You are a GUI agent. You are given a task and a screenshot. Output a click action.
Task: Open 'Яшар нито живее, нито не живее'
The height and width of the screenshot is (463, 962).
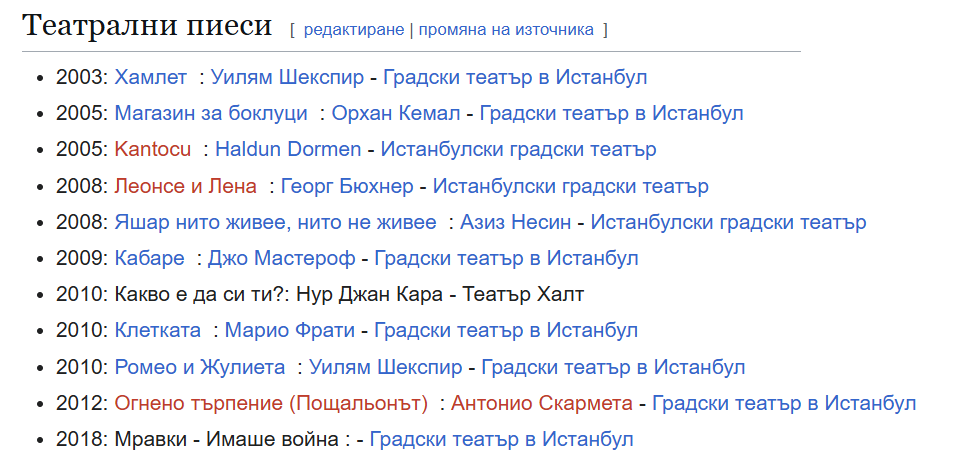pyautogui.click(x=275, y=222)
